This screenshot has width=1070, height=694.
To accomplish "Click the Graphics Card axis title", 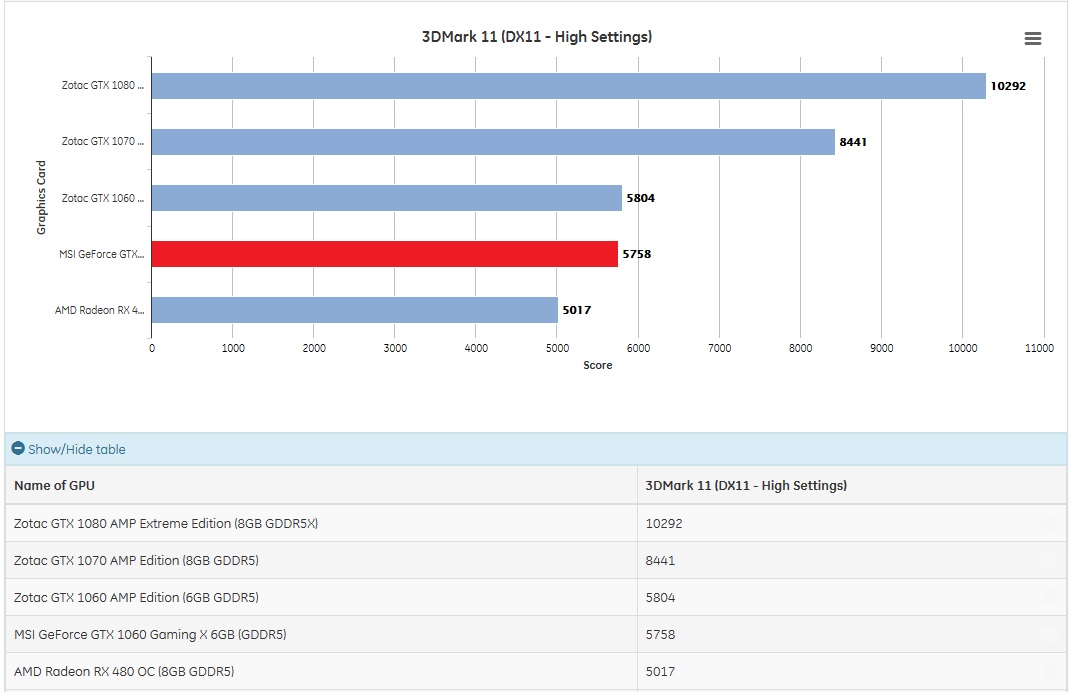I will click(42, 198).
